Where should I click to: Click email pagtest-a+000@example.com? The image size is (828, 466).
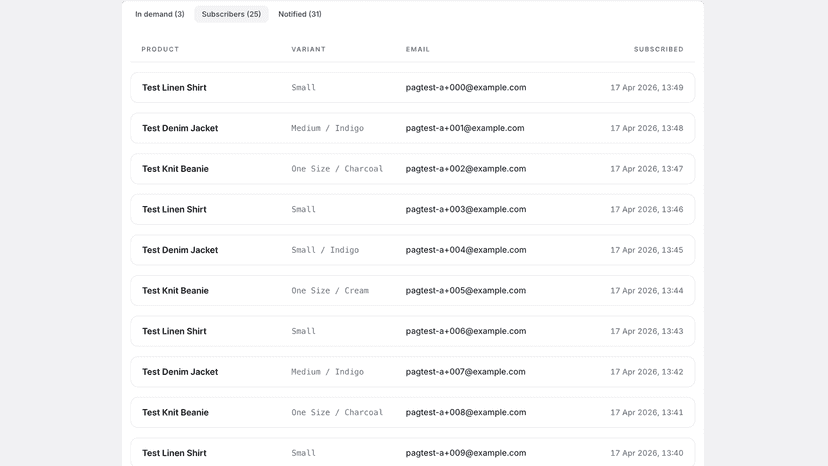[466, 88]
